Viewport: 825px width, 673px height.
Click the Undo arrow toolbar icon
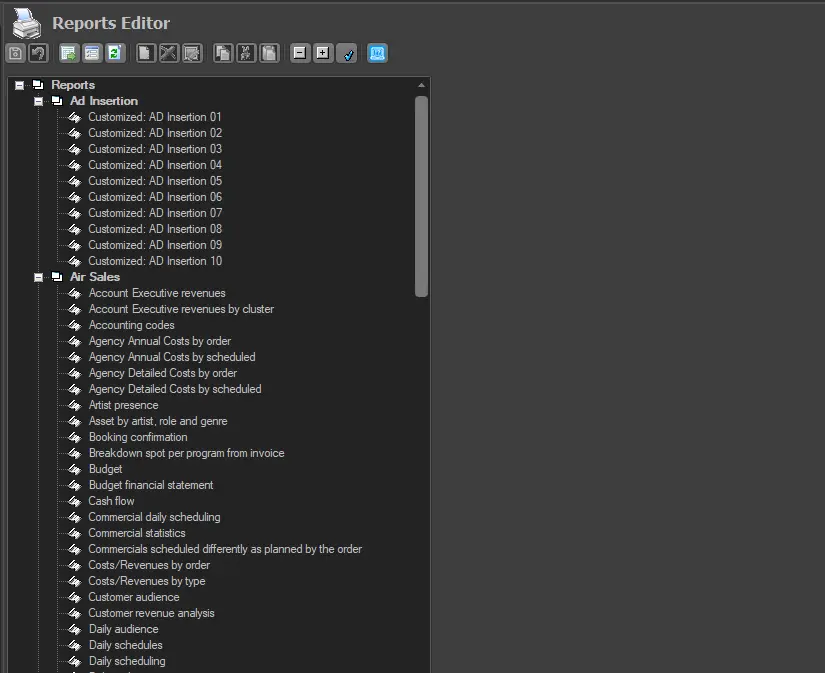[38, 54]
